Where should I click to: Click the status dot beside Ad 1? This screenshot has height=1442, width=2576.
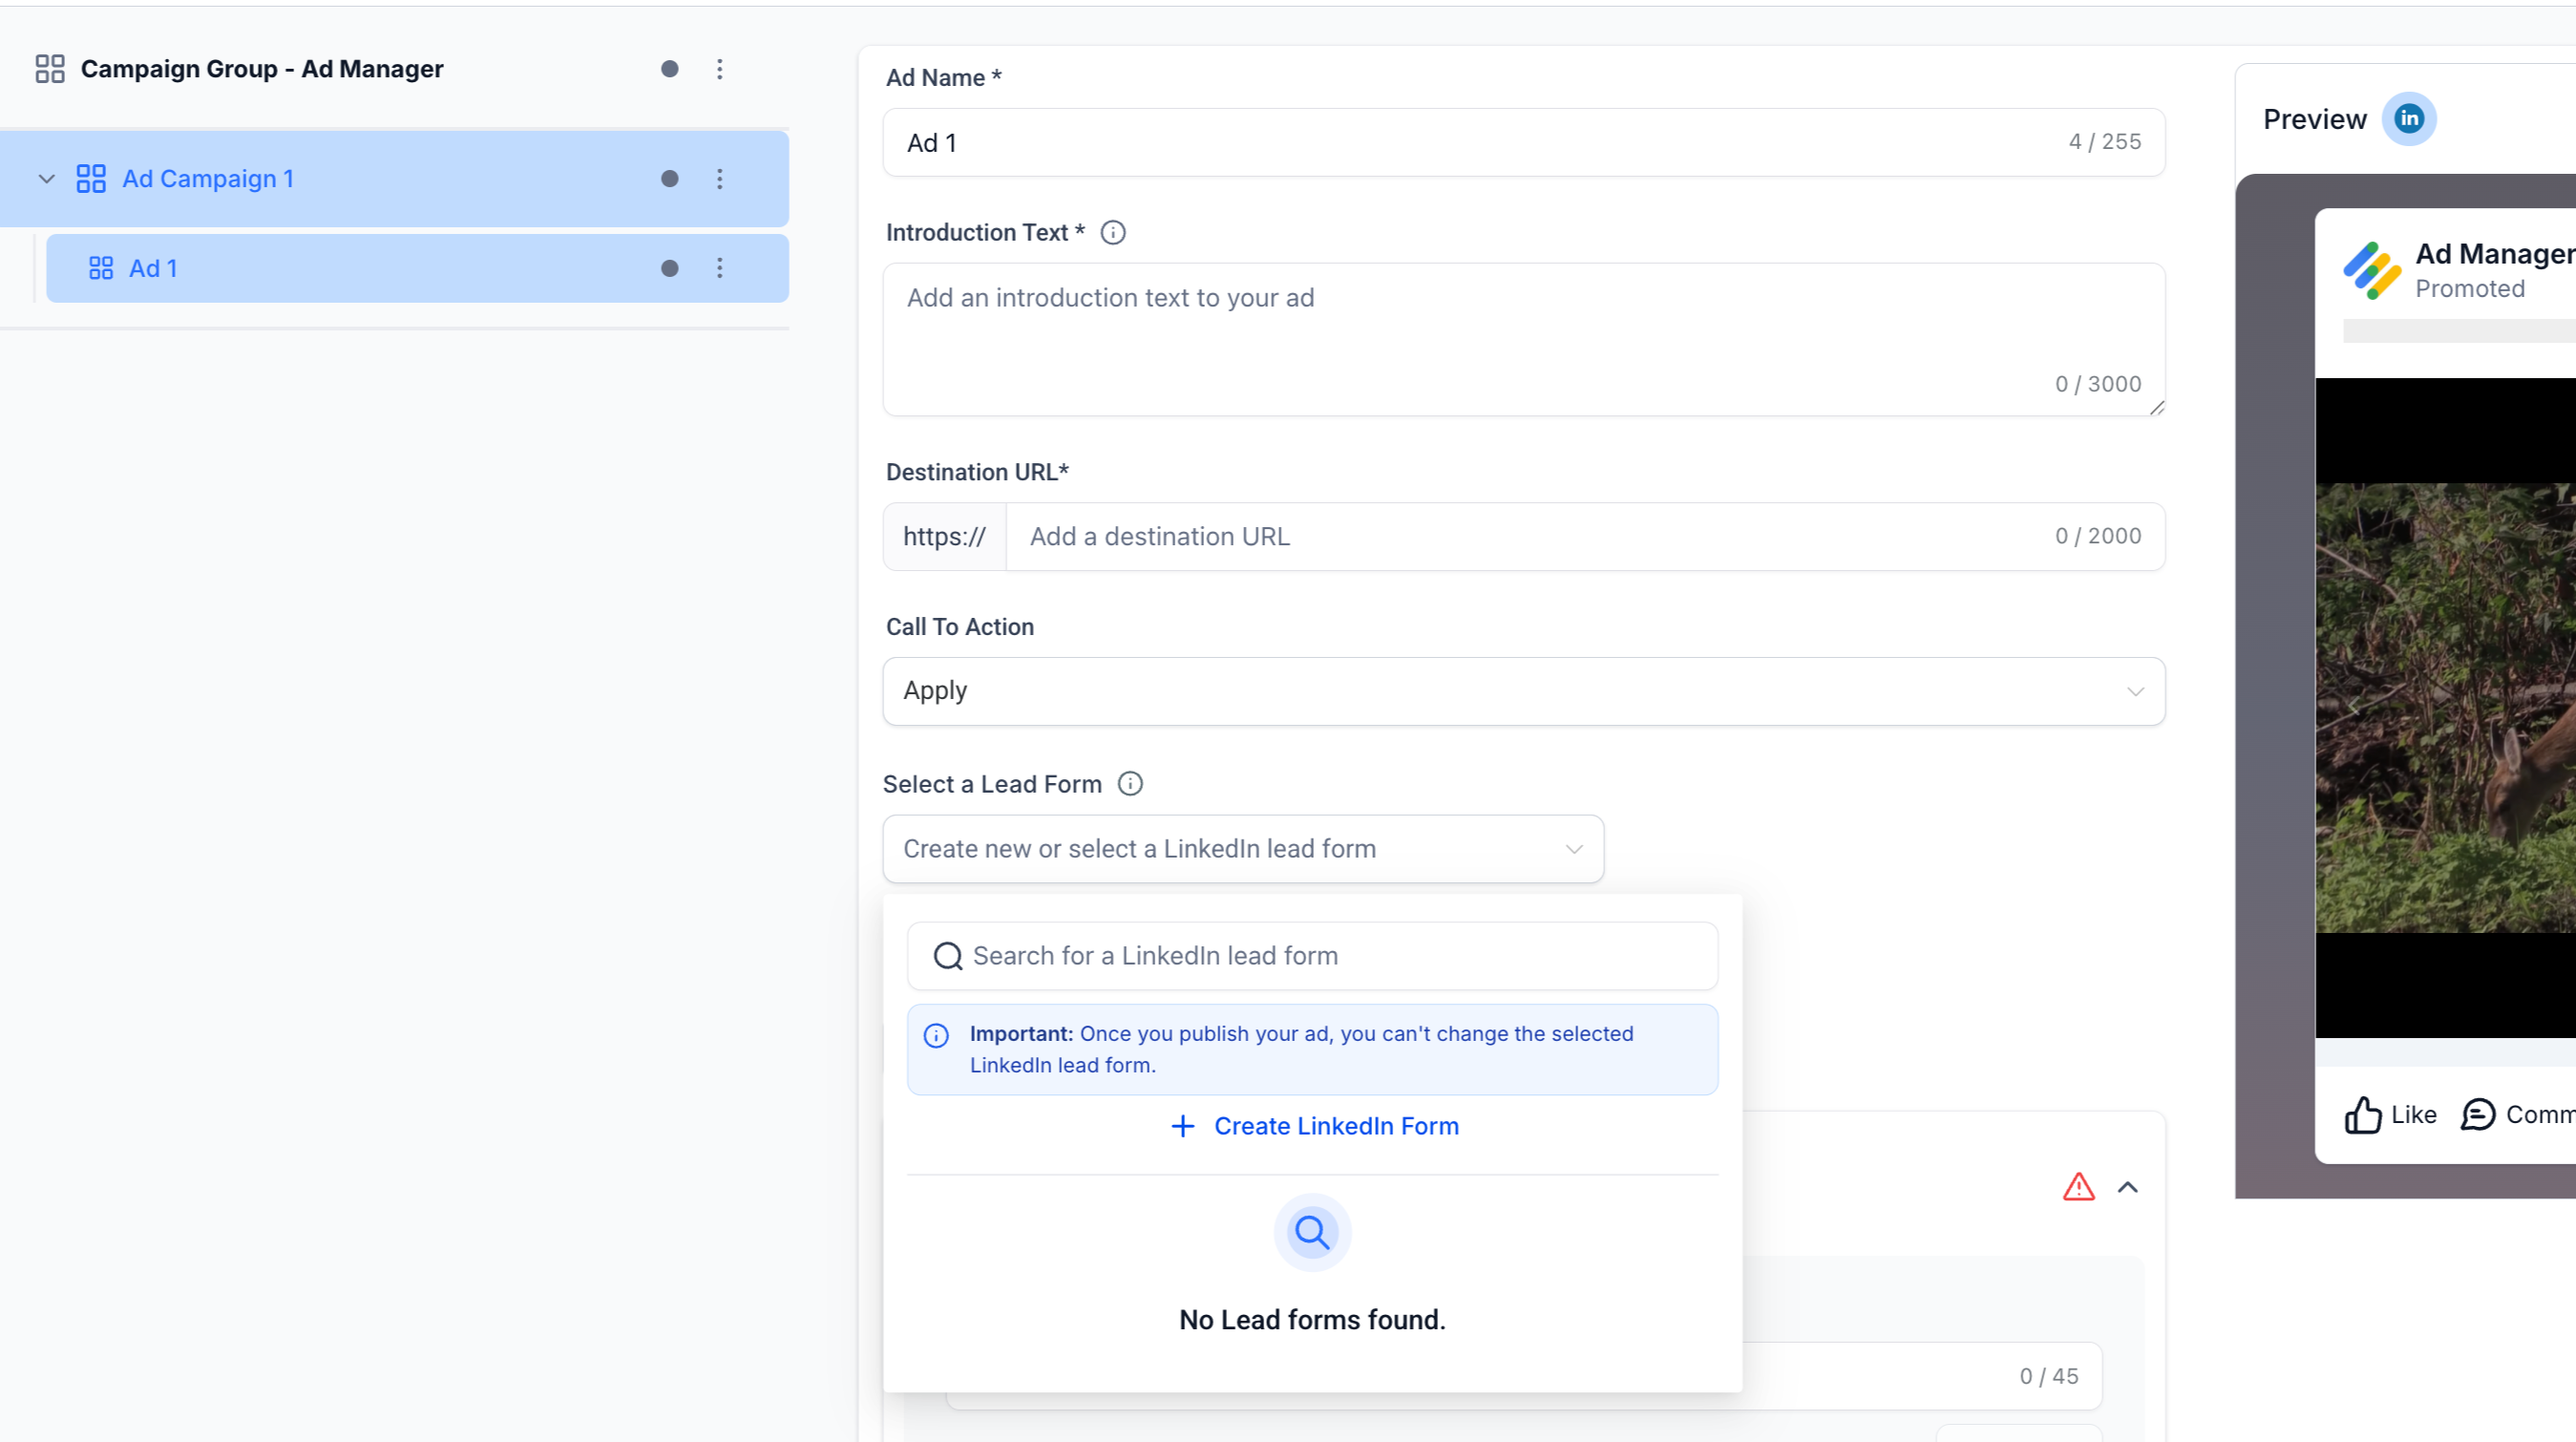(670, 268)
